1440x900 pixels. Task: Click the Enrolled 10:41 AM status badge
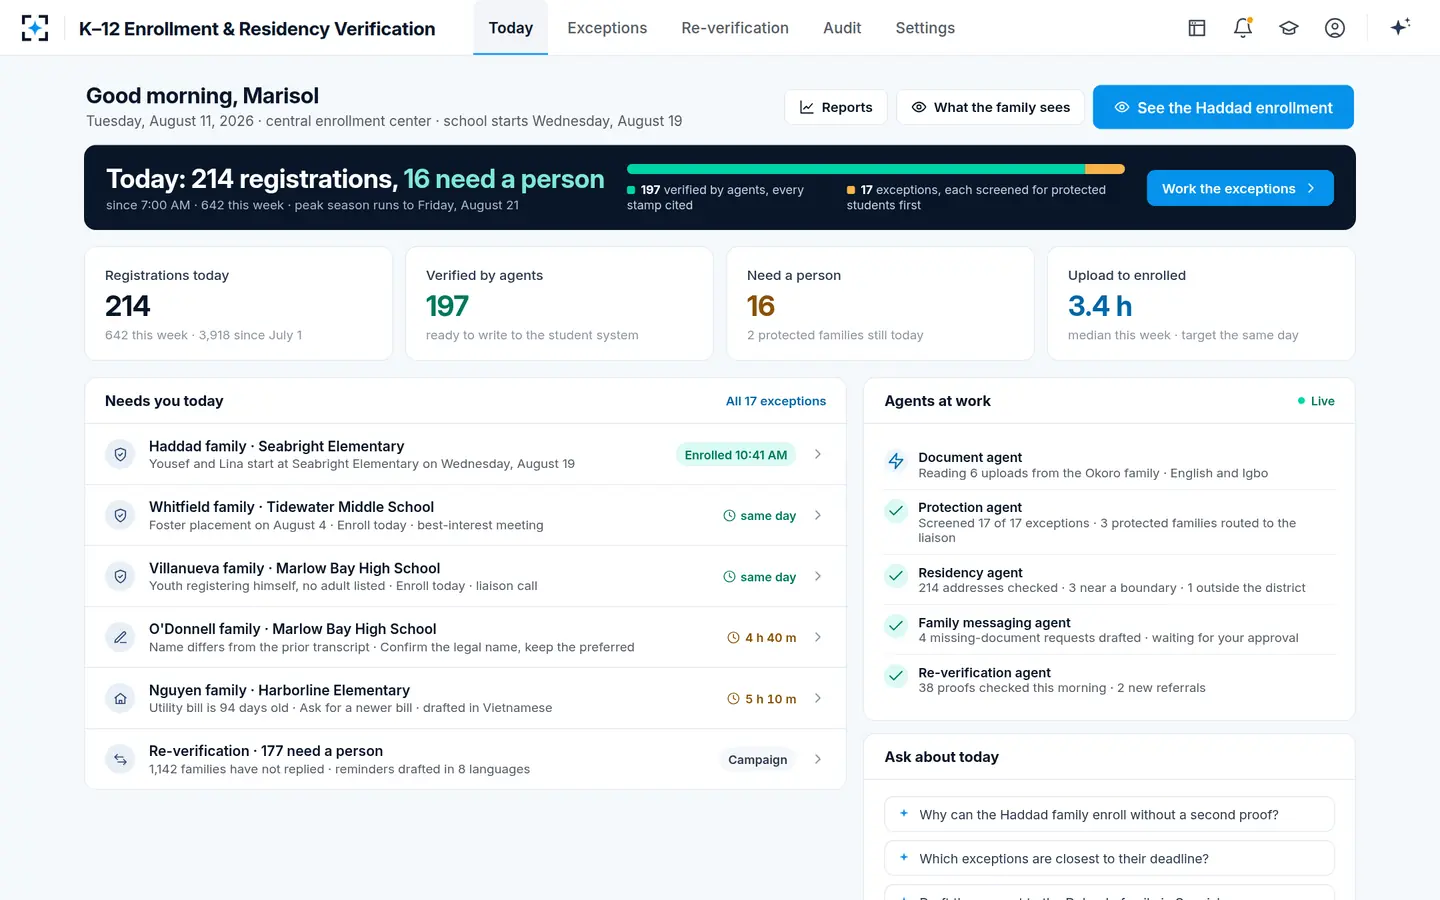click(x=736, y=455)
